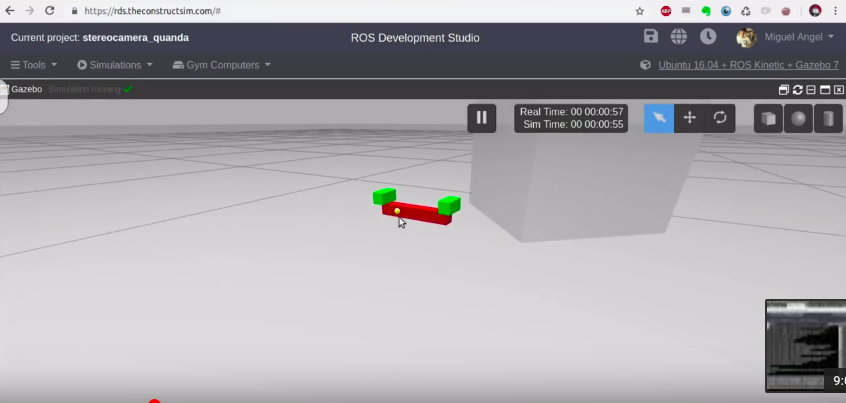Image resolution: width=846 pixels, height=403 pixels.
Task: Select the red stereo camera bar model
Action: point(417,213)
